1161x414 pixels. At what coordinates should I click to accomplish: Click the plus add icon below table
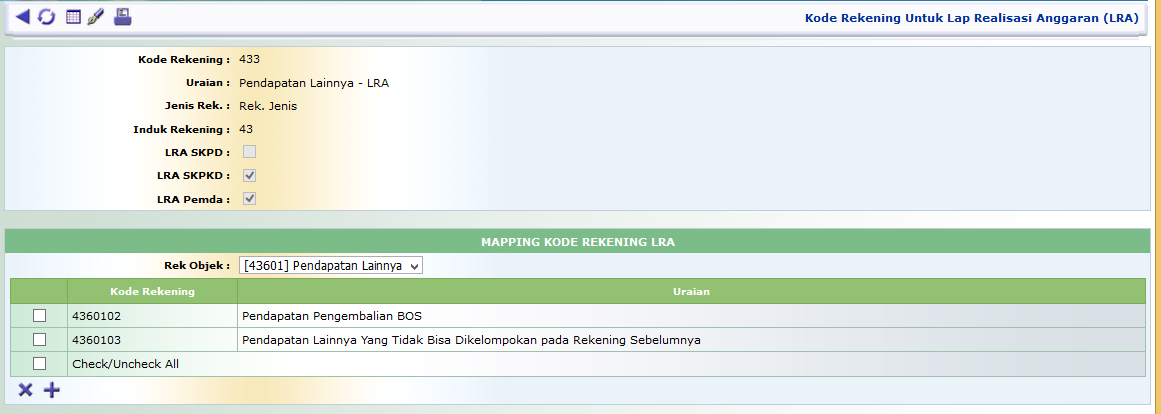[51, 390]
